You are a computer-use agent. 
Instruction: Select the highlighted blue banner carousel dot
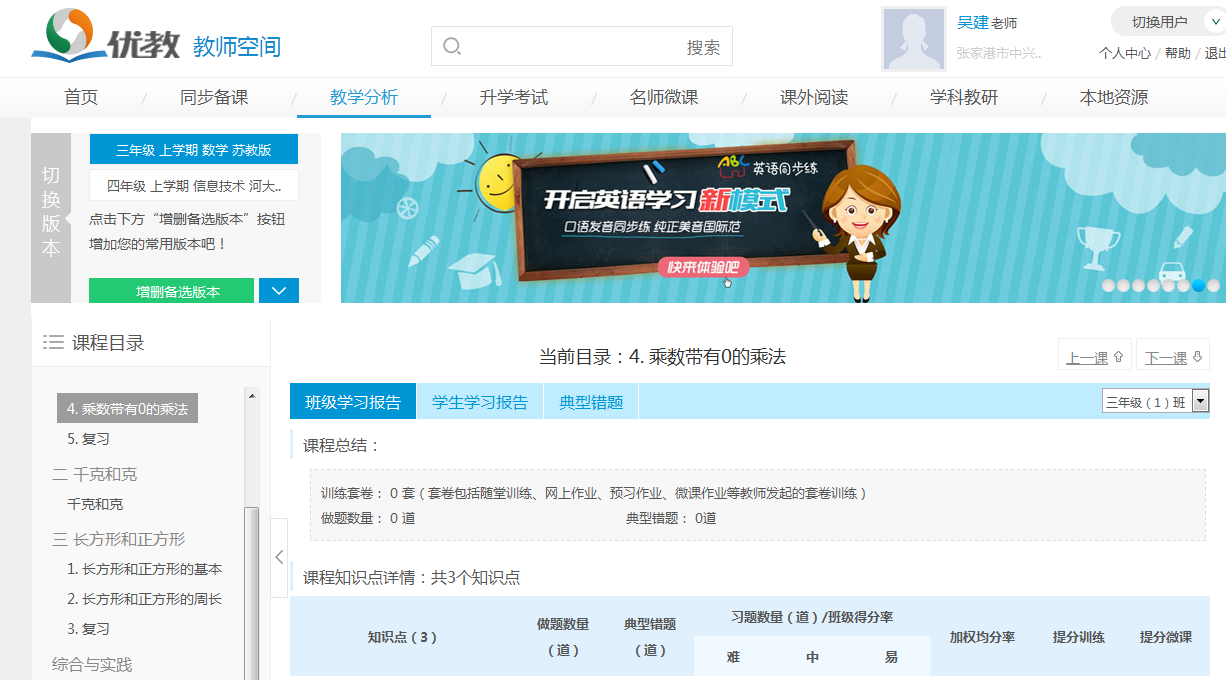coord(1198,285)
